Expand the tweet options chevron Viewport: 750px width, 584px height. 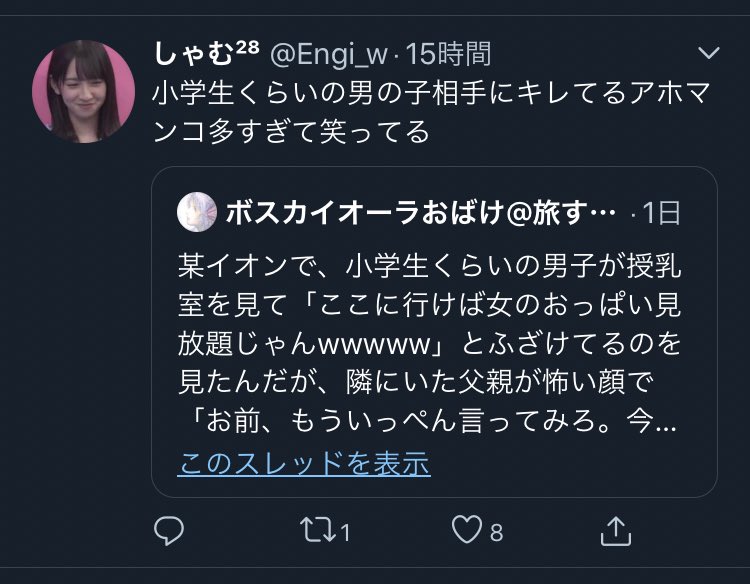[x=709, y=53]
